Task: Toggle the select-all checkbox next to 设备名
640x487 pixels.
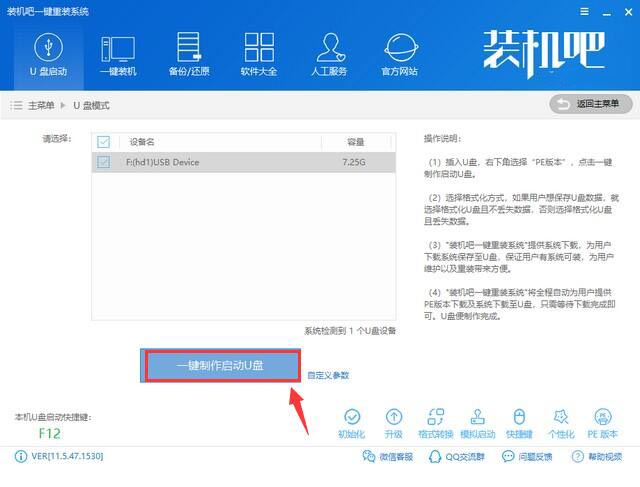Action: pos(104,142)
